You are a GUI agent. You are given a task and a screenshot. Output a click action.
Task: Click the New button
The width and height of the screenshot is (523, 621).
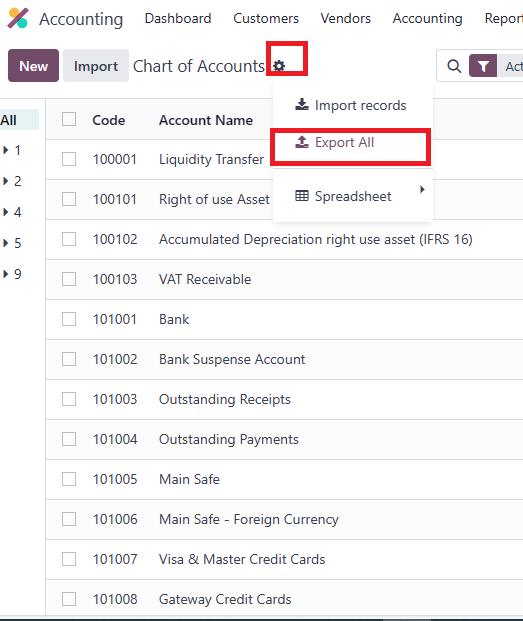[x=34, y=66]
